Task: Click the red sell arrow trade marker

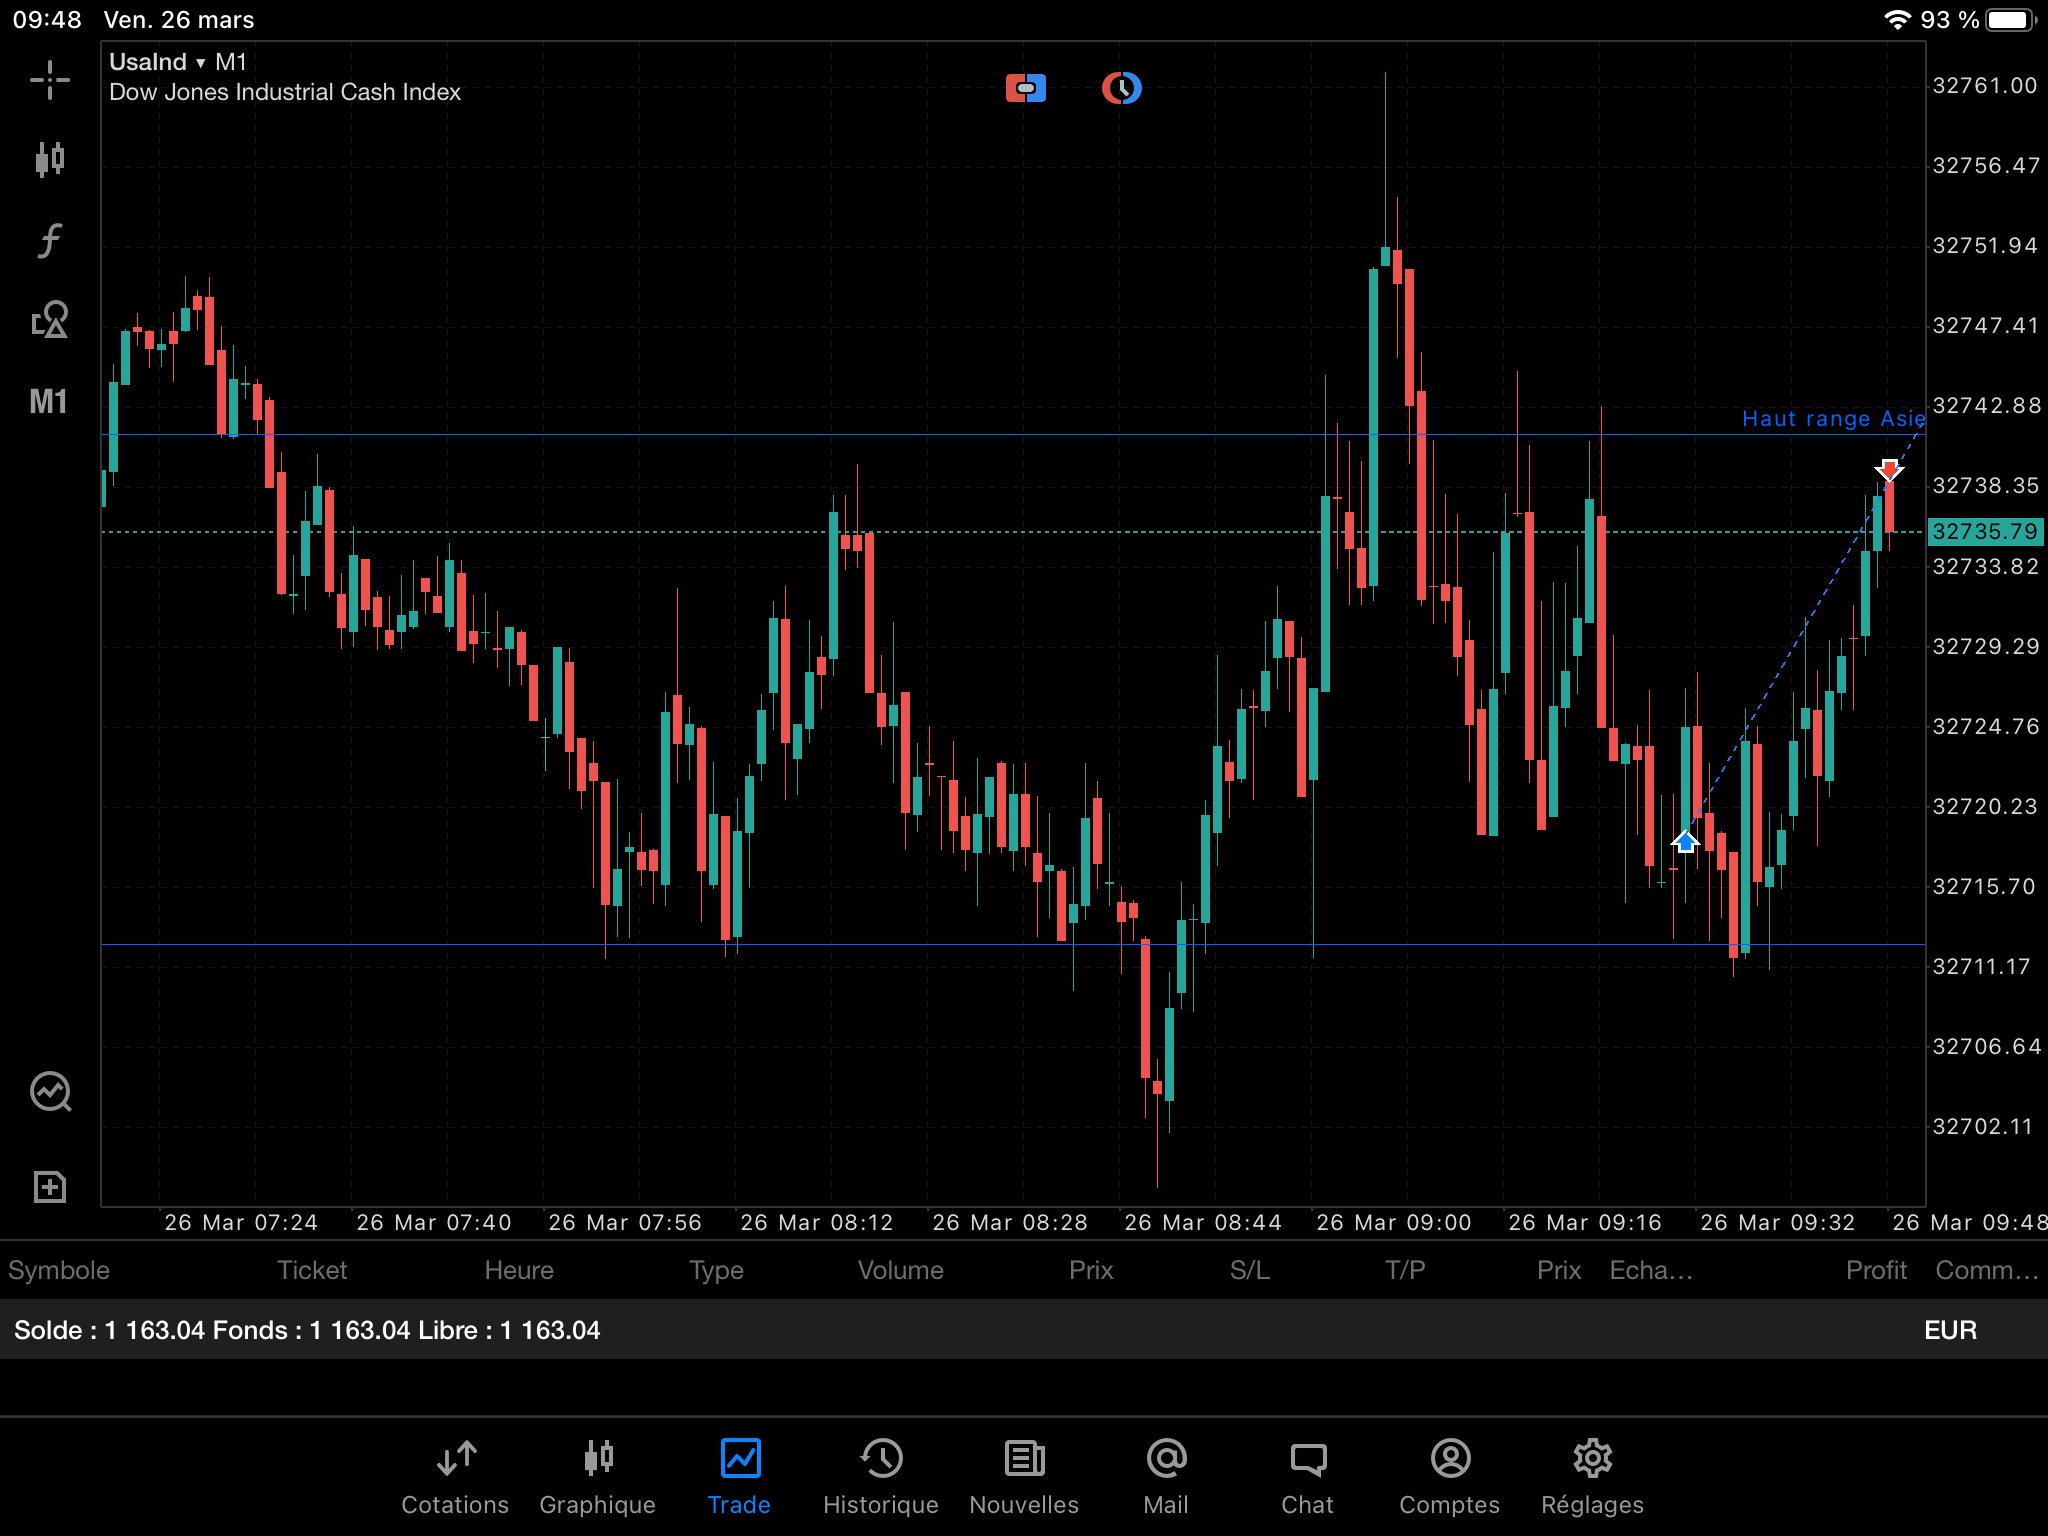Action: [1889, 469]
